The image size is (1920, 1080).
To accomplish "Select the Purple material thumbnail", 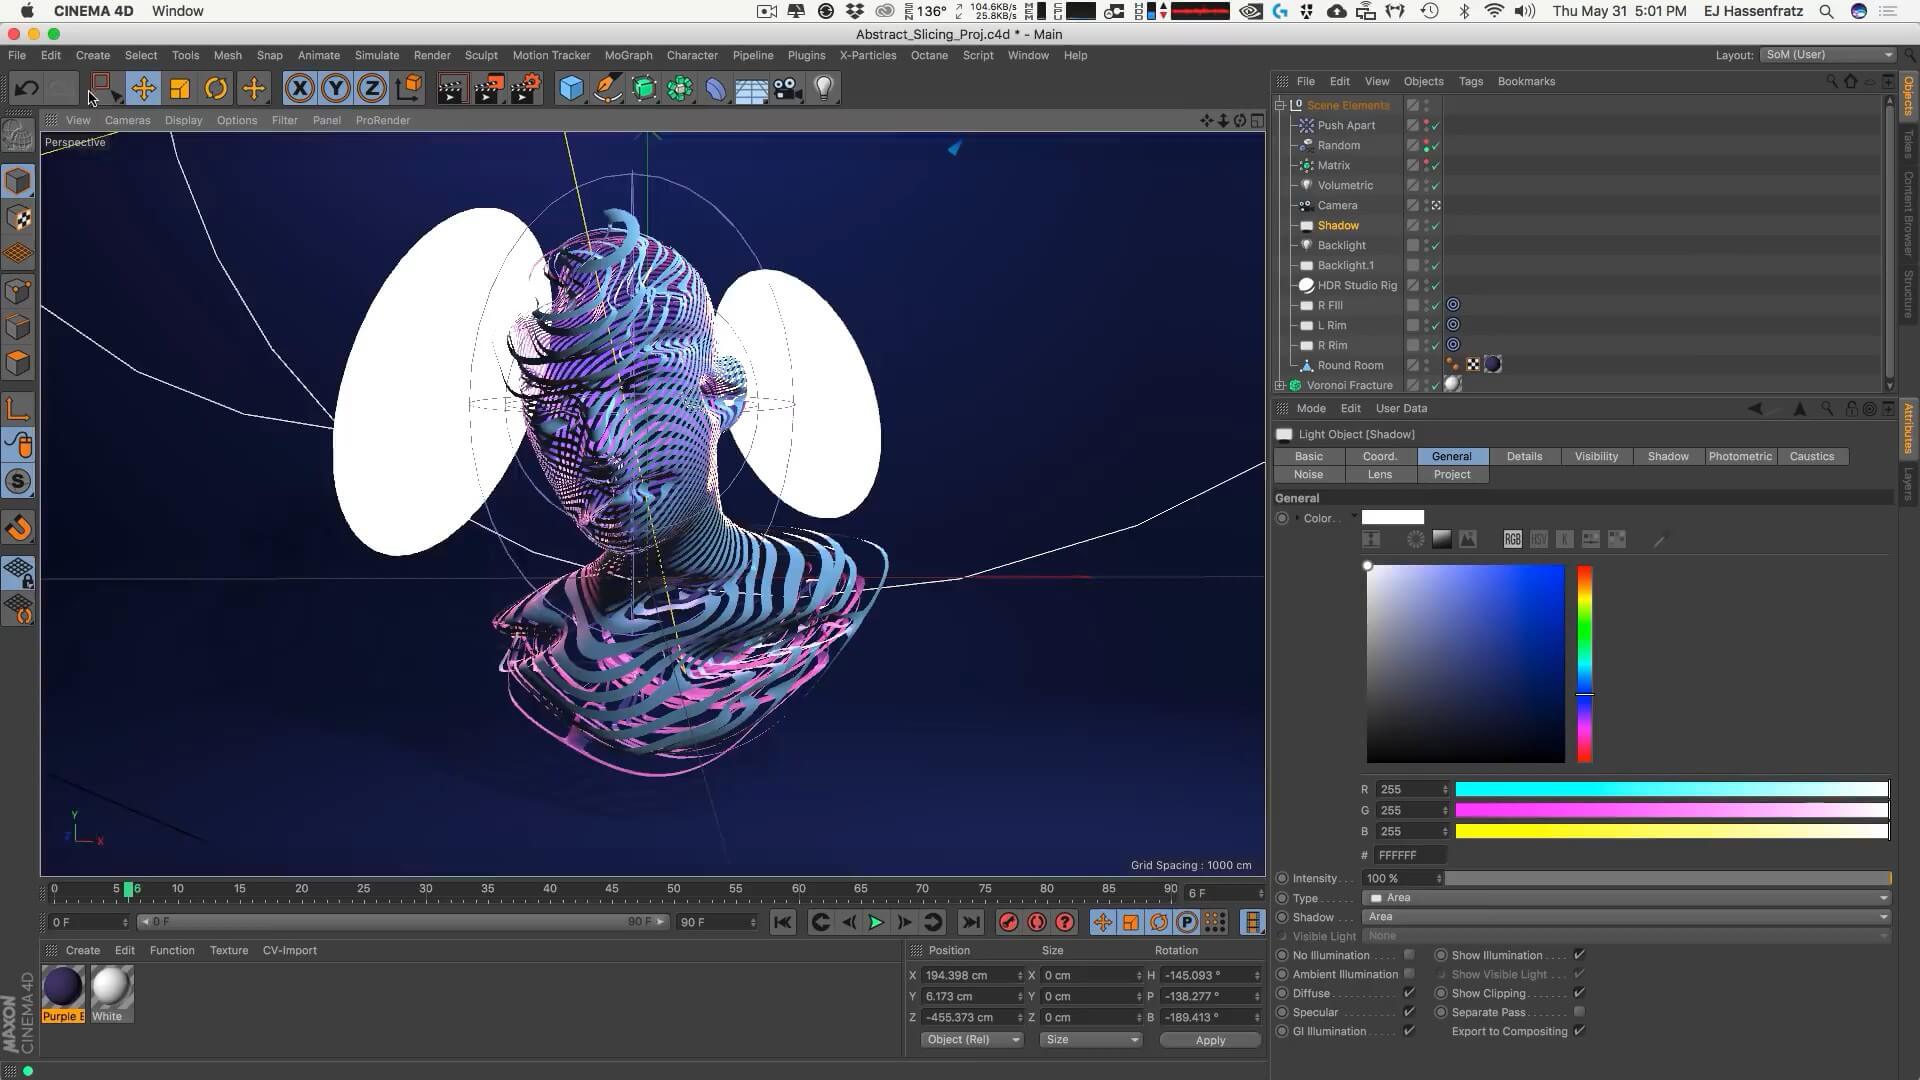I will pos(63,988).
